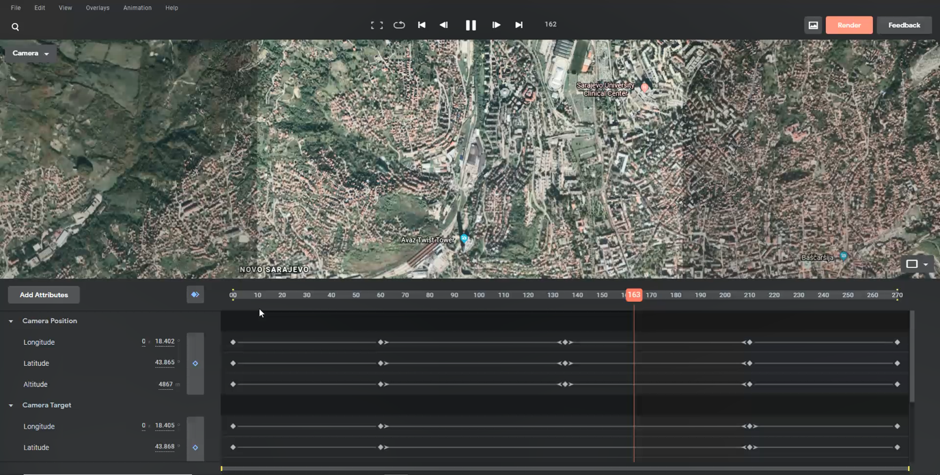Open the Overlays menu

[97, 8]
